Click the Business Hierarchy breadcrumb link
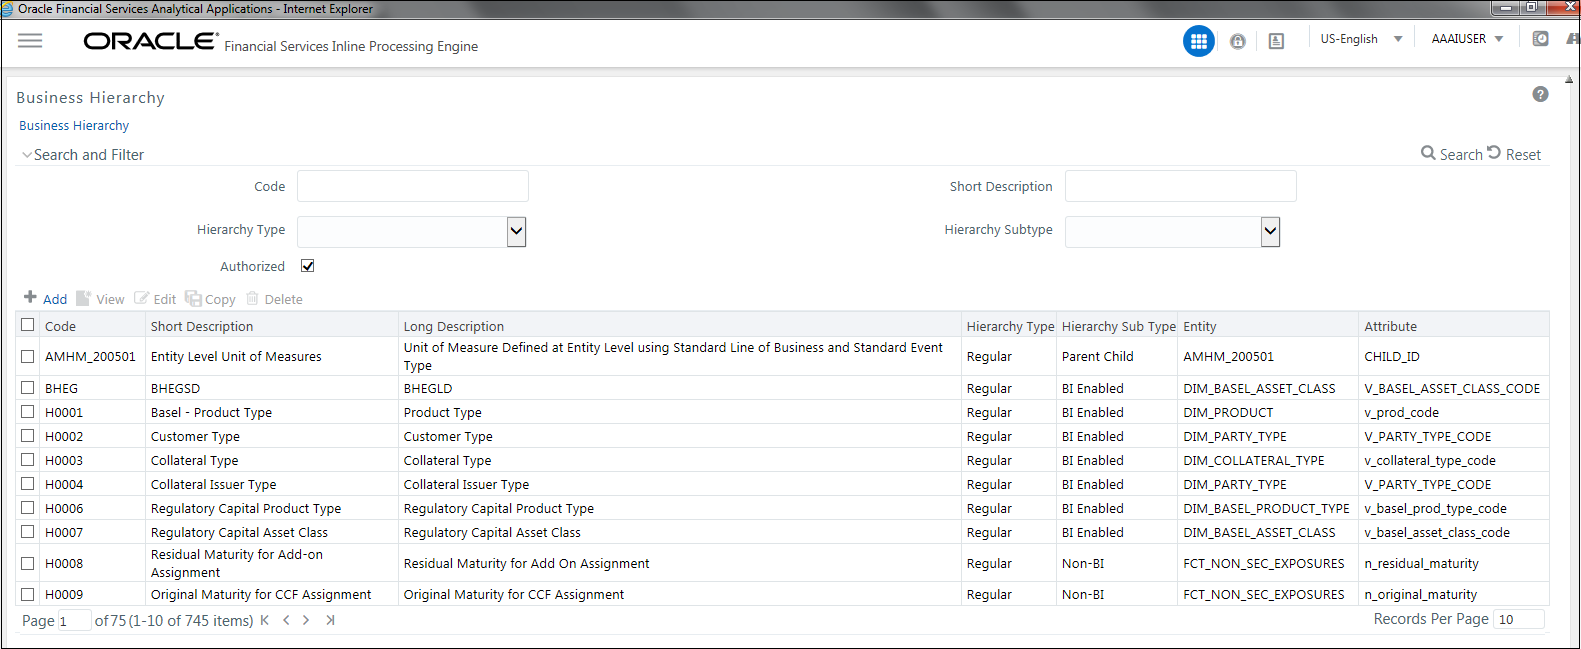This screenshot has width=1581, height=649. (74, 126)
